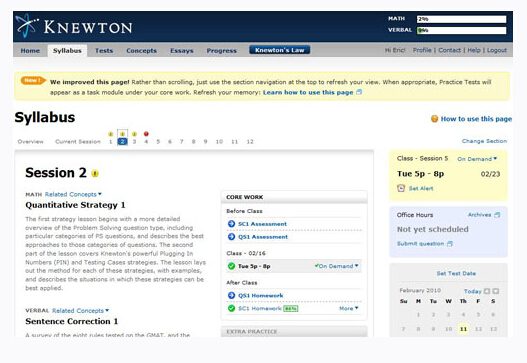Click the yellow status dot above session 1
Viewport: 527px width, 363px height.
click(111, 134)
